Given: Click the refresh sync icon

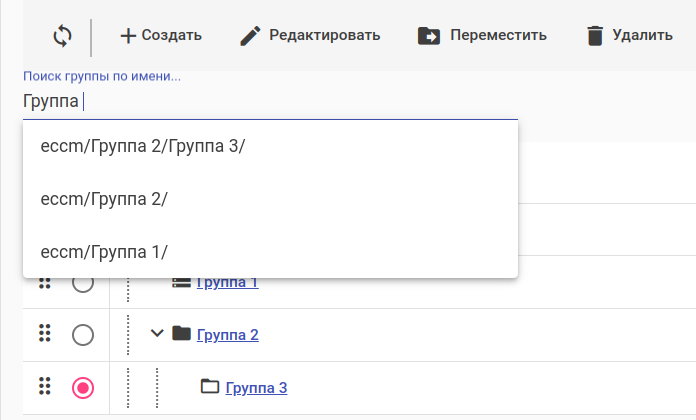Looking at the screenshot, I should point(62,36).
